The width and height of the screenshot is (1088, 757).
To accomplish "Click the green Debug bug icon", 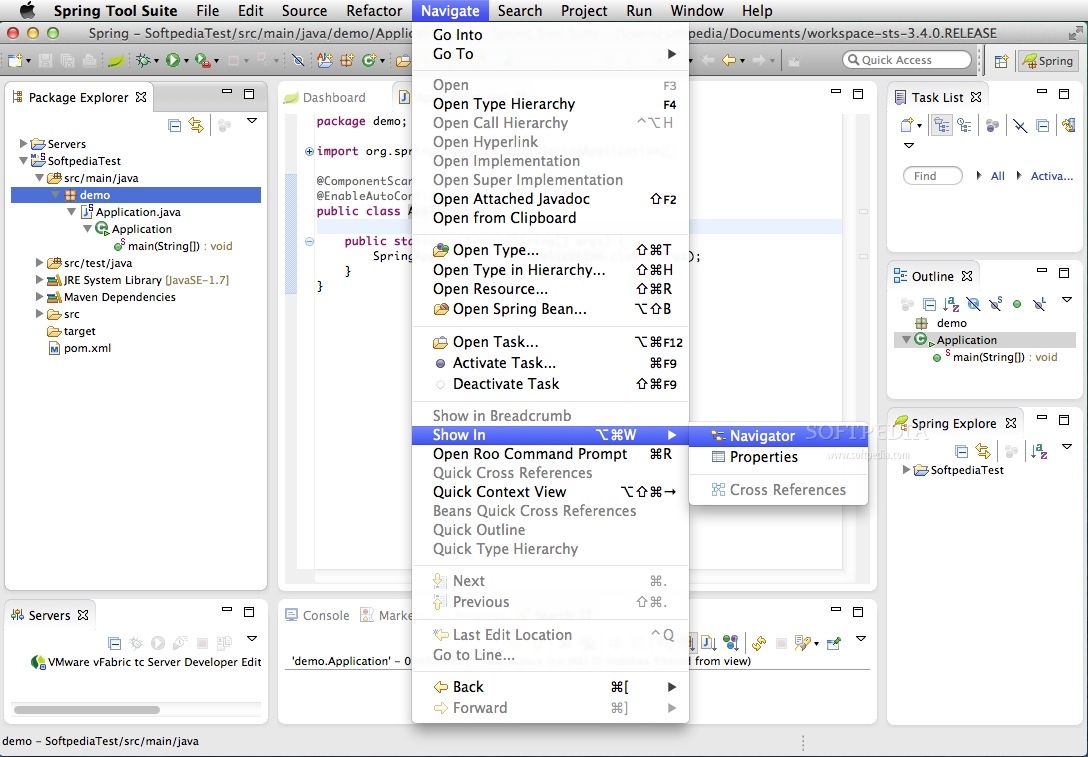I will tap(143, 60).
